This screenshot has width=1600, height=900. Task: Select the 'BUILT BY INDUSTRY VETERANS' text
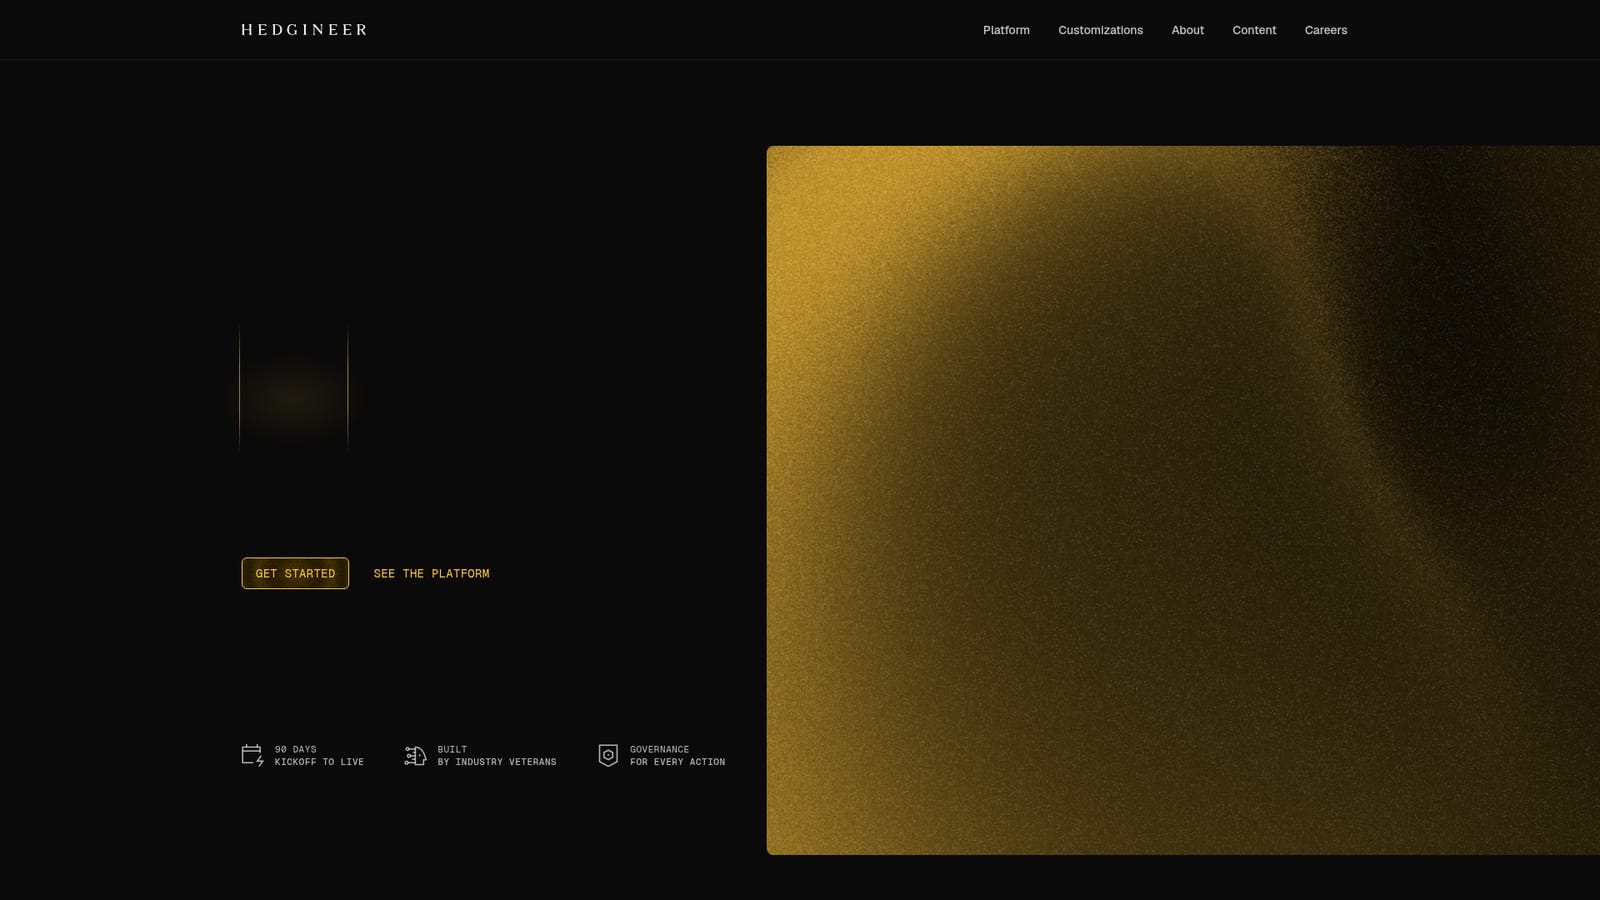497,755
